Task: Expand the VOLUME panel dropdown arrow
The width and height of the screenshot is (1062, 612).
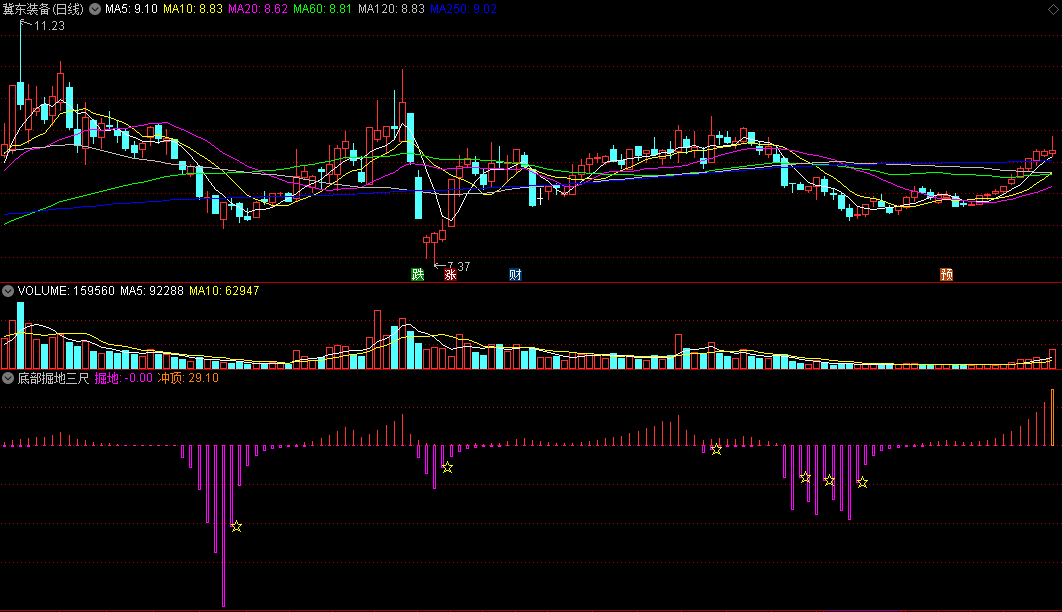Action: click(8, 291)
